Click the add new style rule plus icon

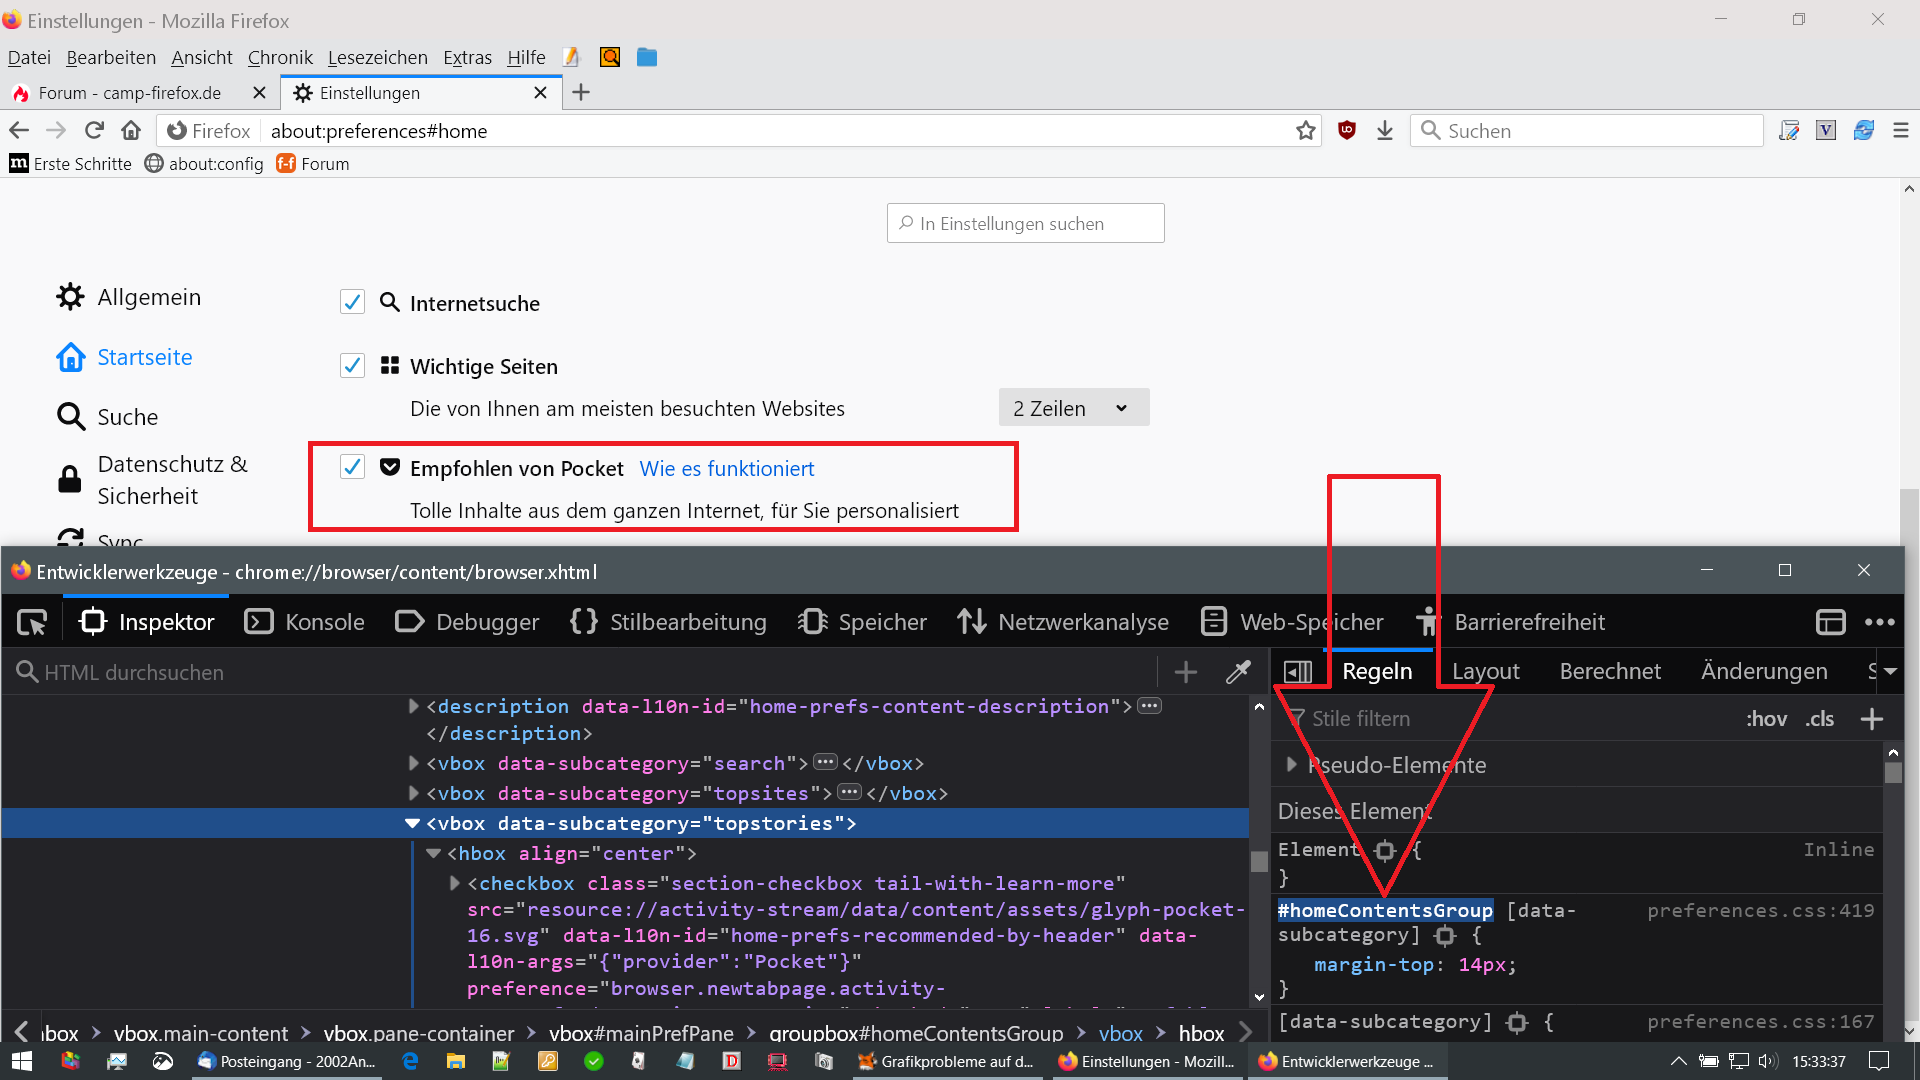[x=1872, y=719]
